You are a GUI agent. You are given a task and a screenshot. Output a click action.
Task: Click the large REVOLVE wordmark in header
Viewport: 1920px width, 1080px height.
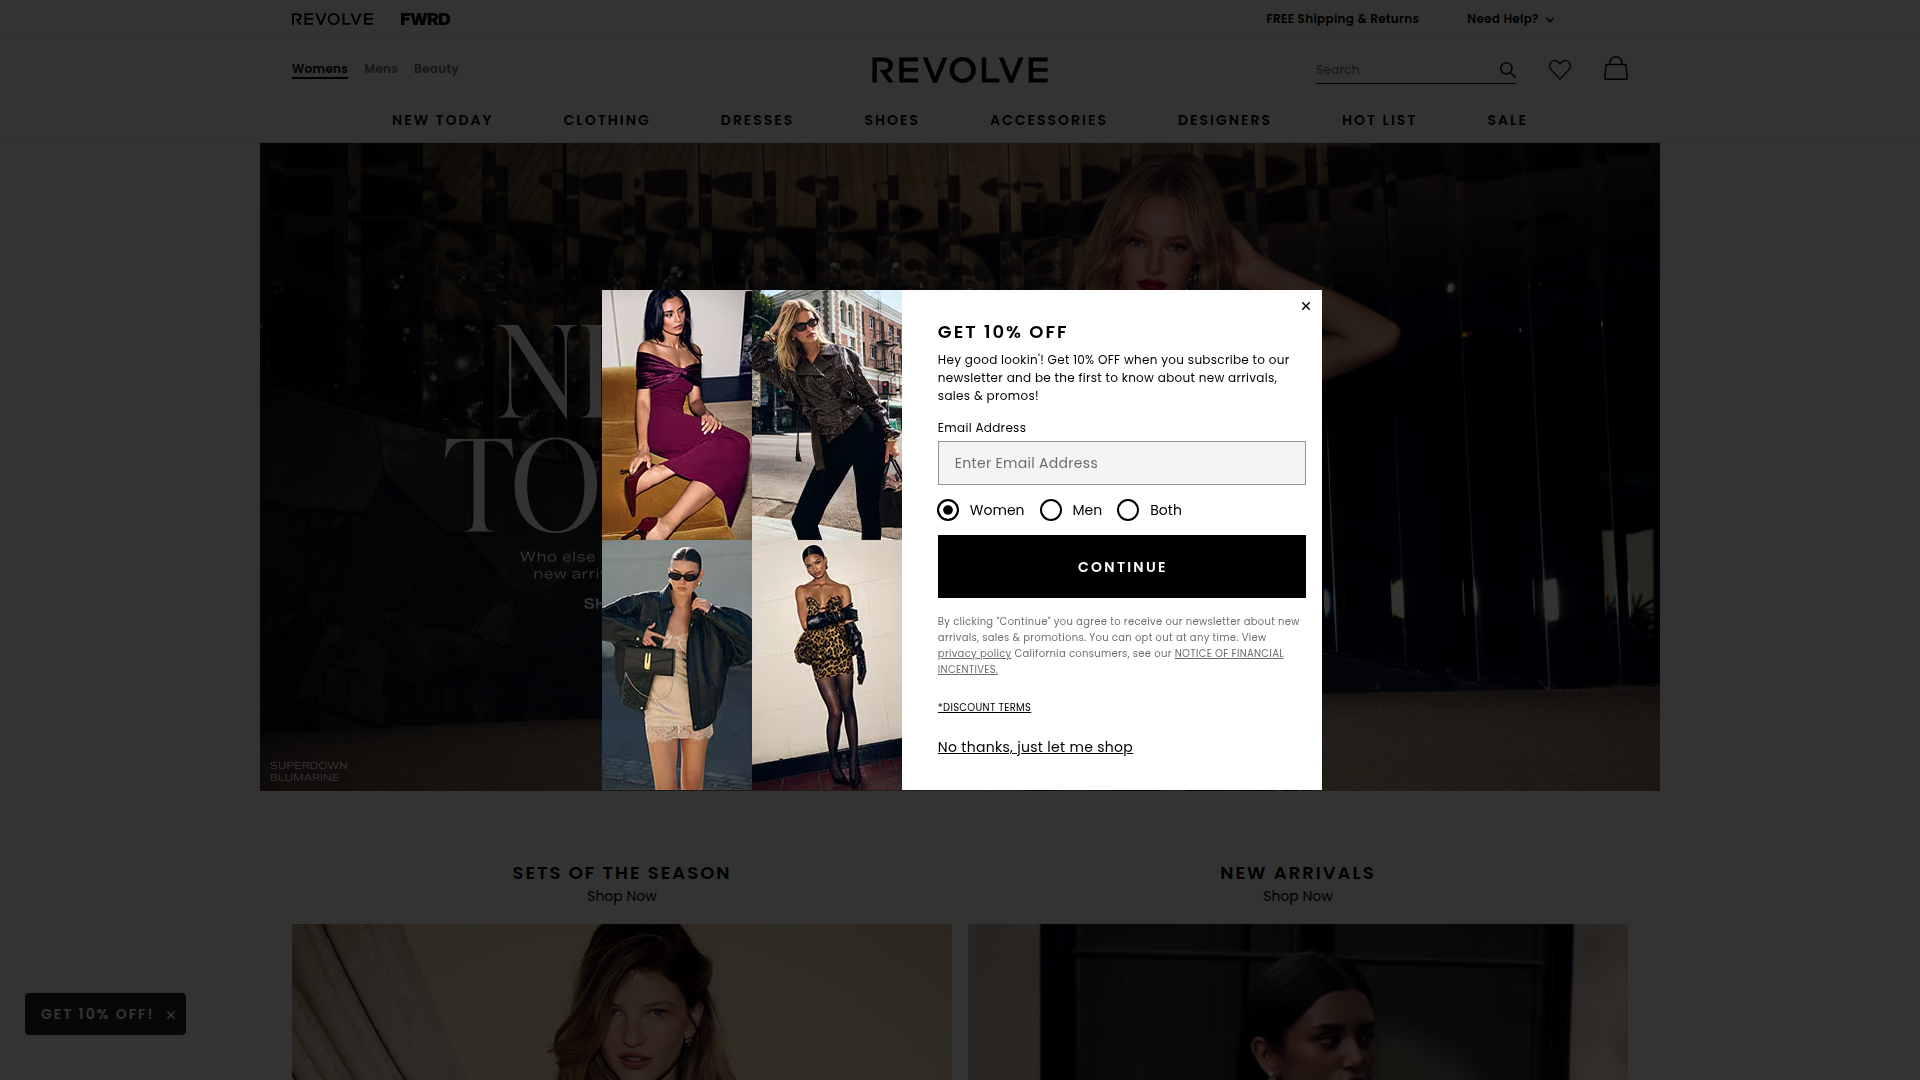tap(959, 69)
